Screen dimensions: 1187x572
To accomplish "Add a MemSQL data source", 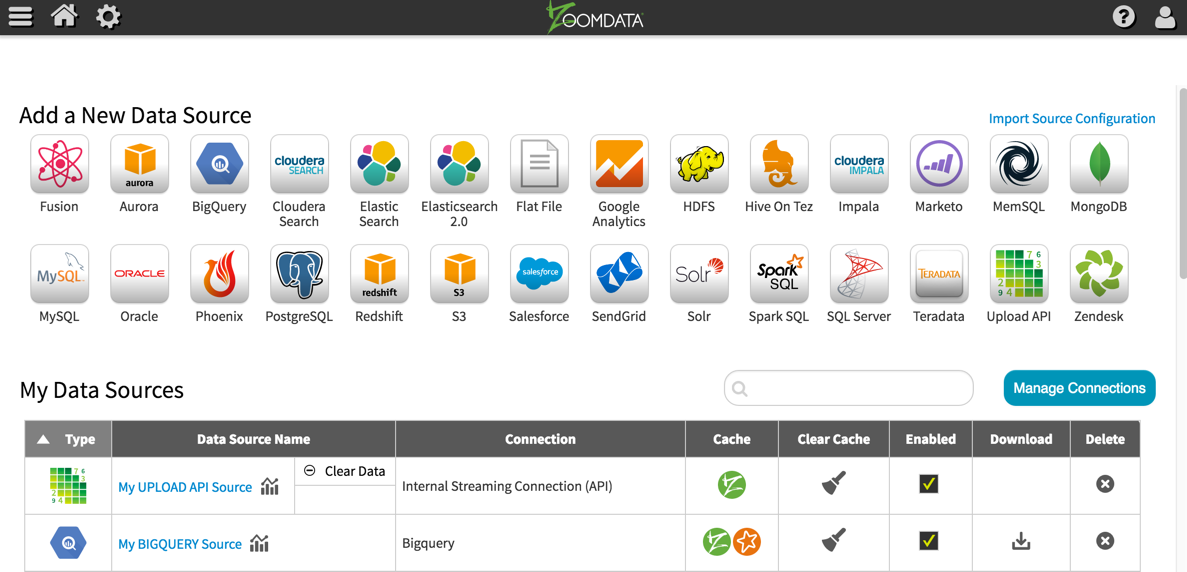I will (x=1019, y=164).
